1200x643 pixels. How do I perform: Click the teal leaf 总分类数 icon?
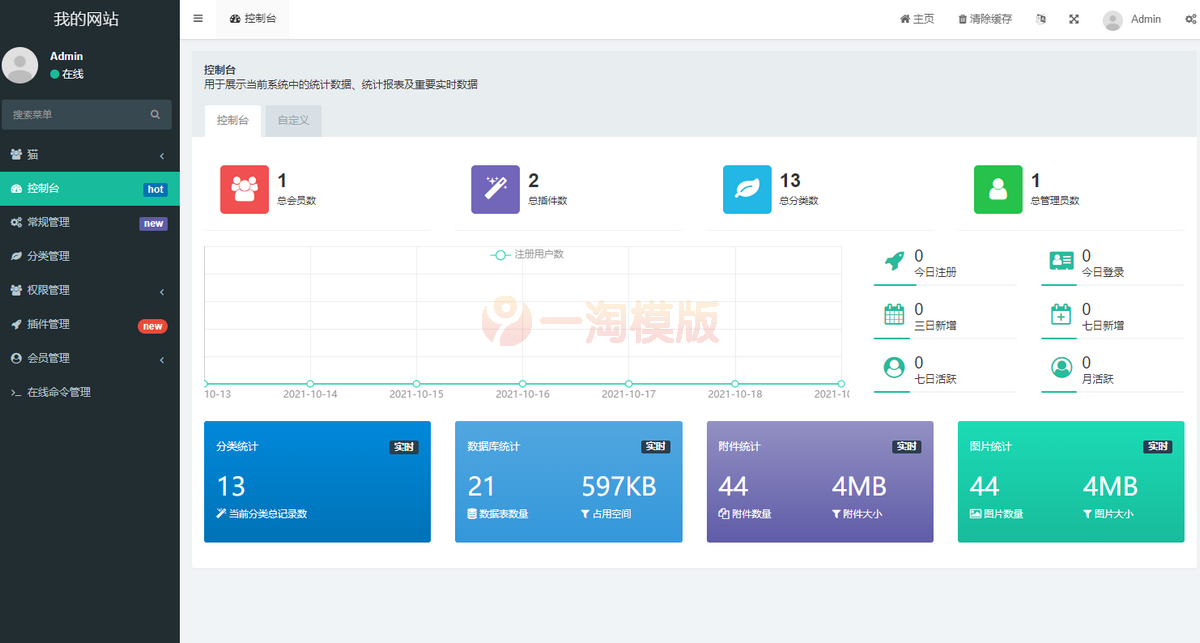[x=746, y=189]
